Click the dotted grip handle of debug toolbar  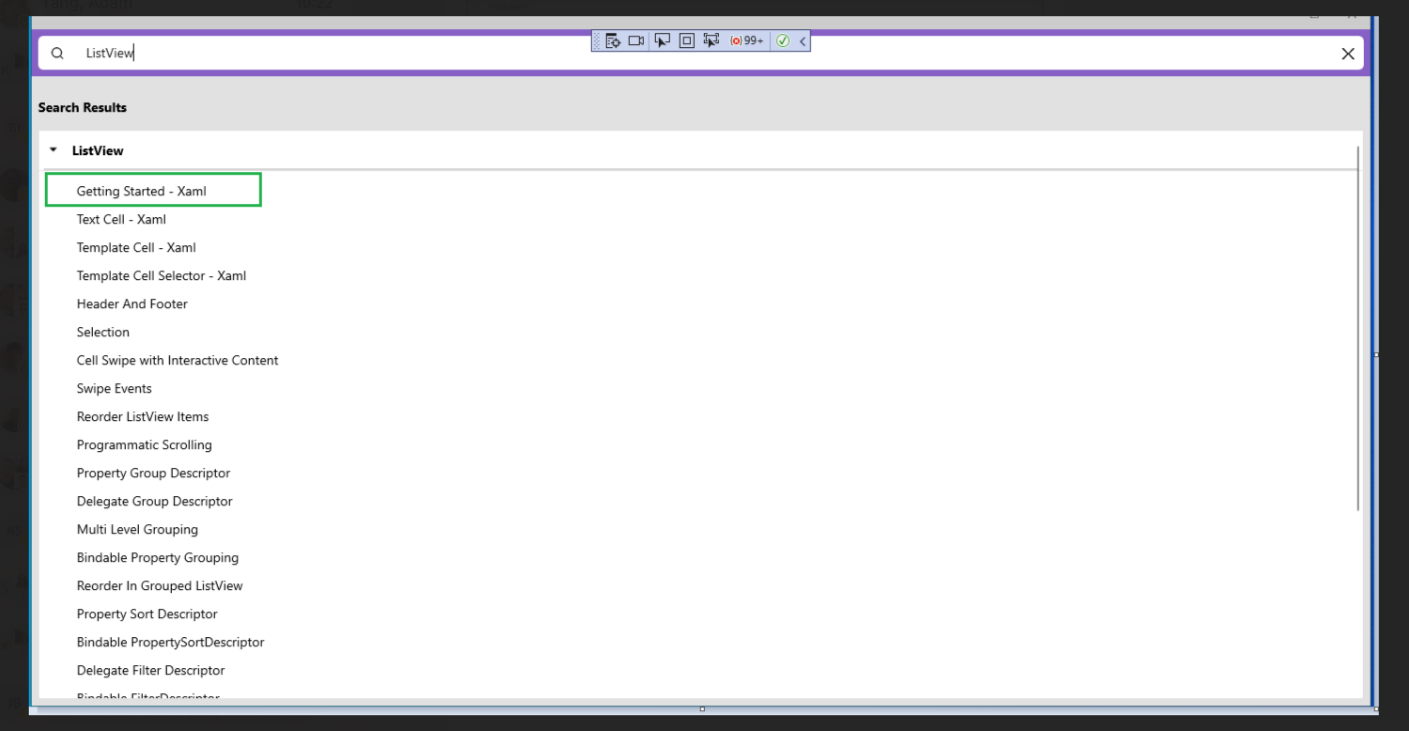coord(597,41)
